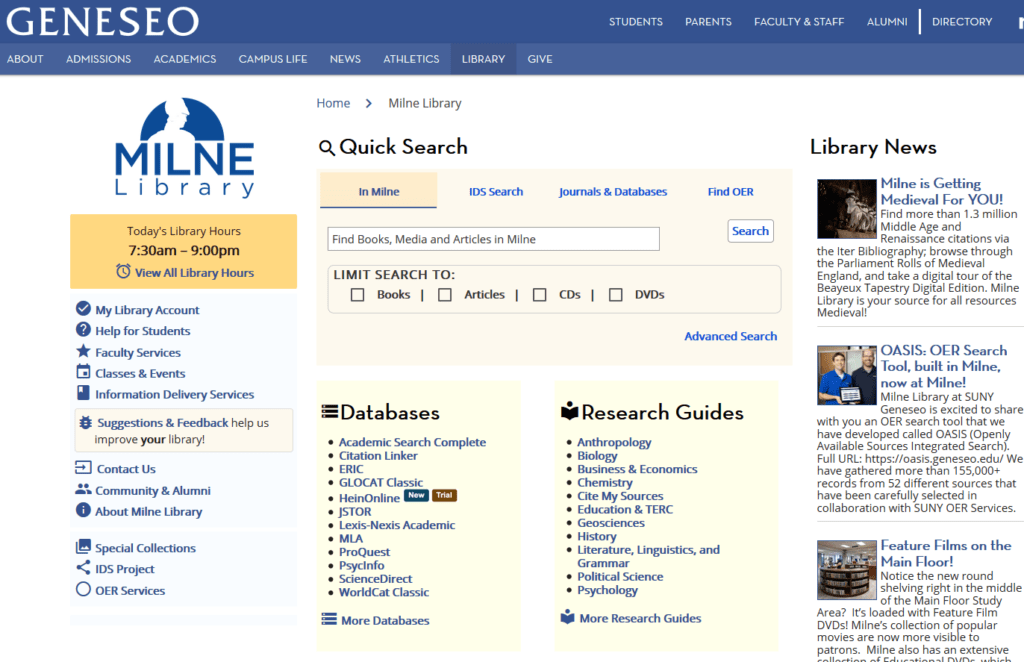1024x662 pixels.
Task: Click the books icon next to Special Collections
Action: coord(82,547)
